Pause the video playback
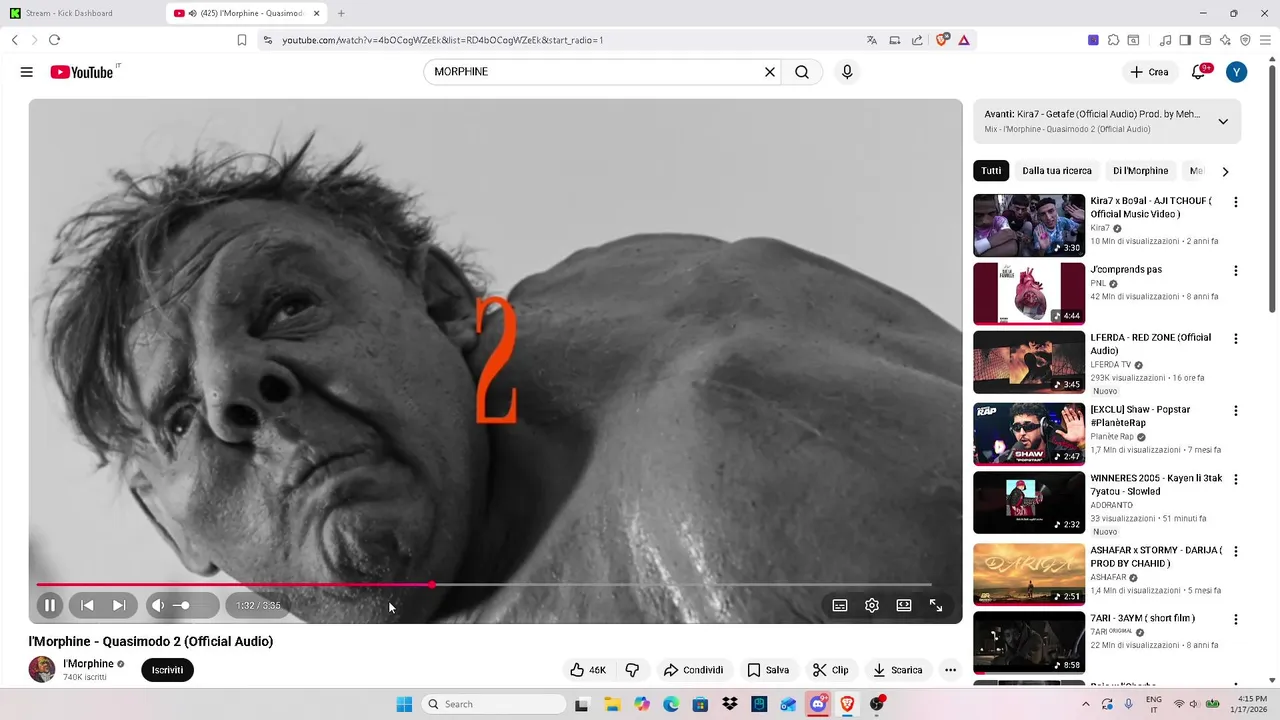Screen dimensions: 1280x720 tap(49, 605)
